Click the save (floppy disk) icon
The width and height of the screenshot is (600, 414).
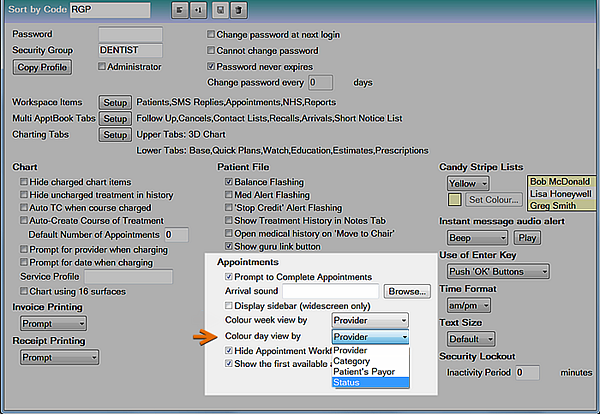pyautogui.click(x=220, y=10)
